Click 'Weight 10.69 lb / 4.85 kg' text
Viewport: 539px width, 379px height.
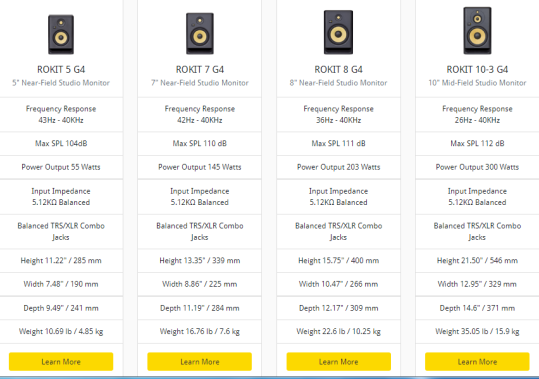[61, 332]
